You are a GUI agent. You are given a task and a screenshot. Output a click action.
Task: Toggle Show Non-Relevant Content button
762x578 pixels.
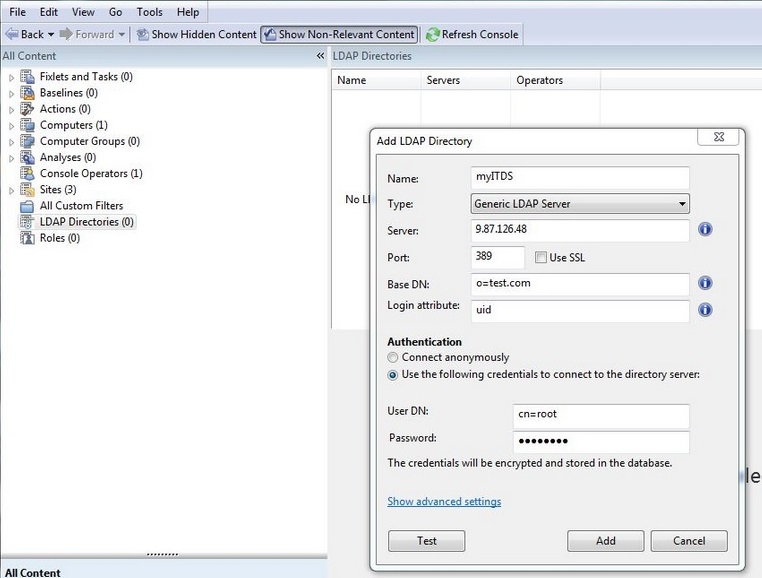[339, 35]
